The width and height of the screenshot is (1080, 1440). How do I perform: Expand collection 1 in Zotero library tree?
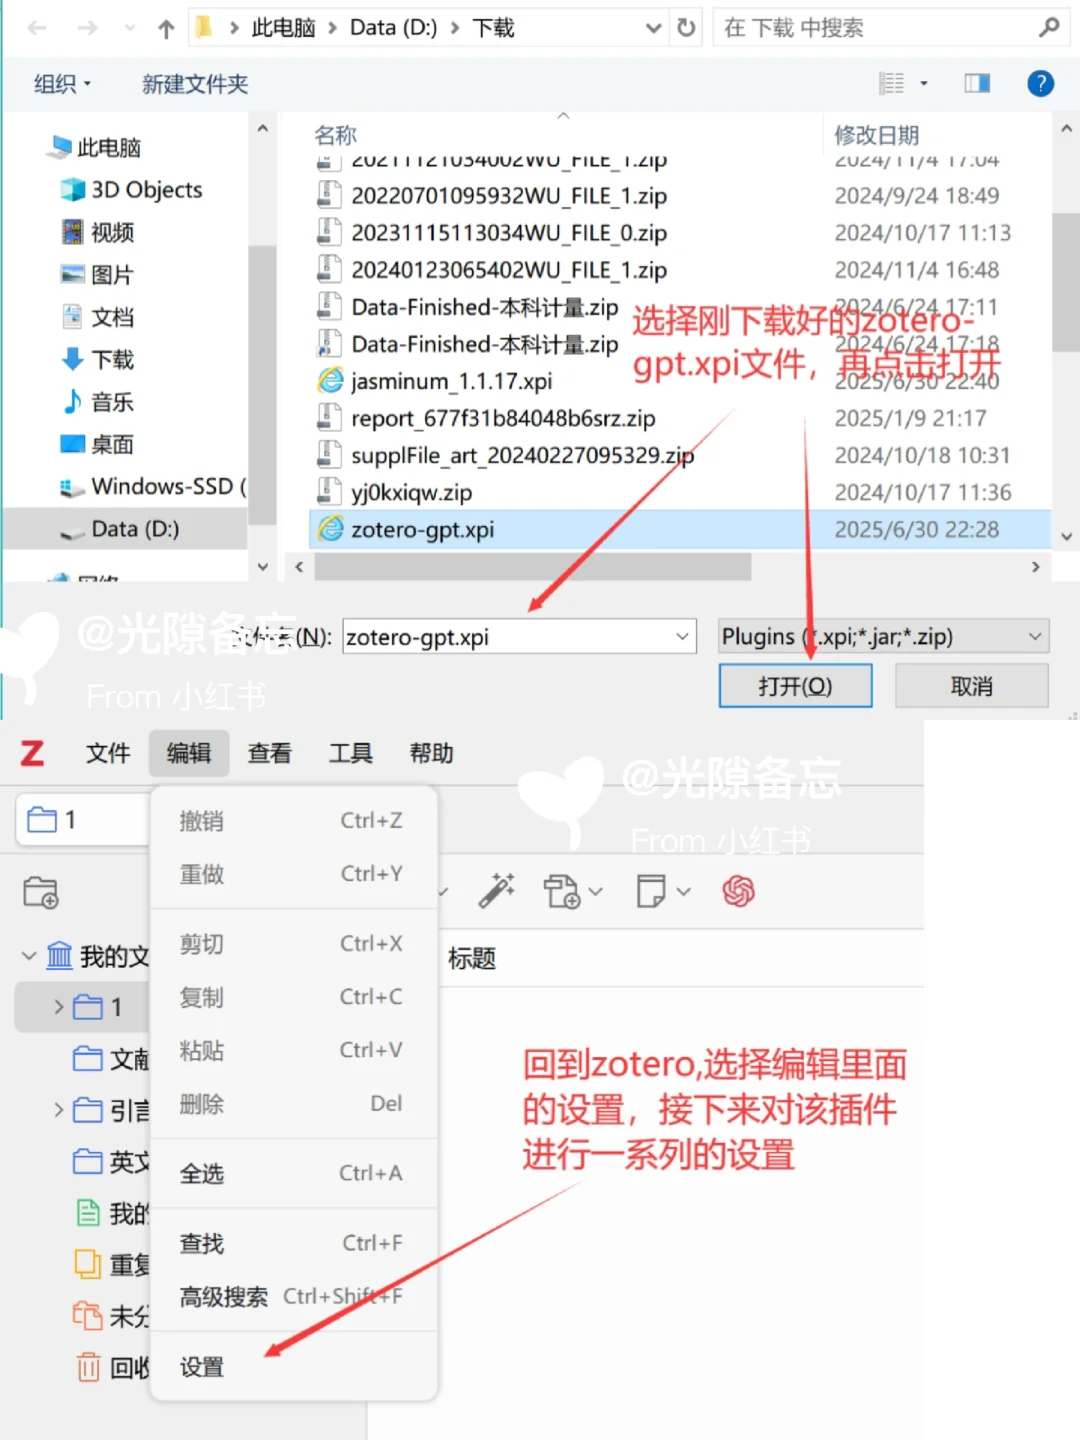click(x=59, y=1007)
